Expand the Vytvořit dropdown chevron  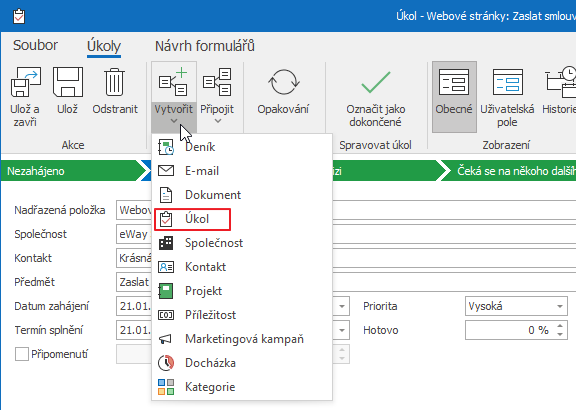(174, 121)
